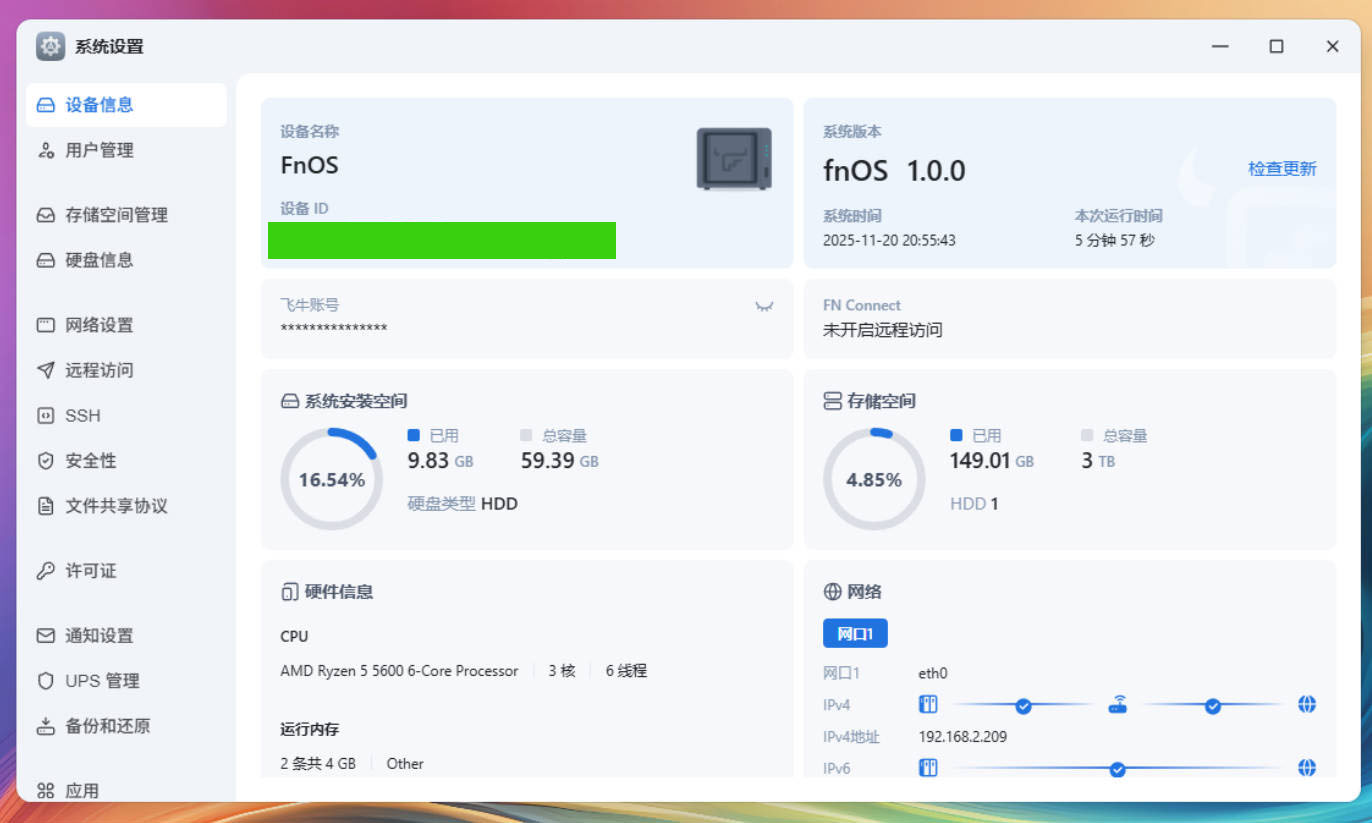Click the 许可证 key icon

(45, 571)
